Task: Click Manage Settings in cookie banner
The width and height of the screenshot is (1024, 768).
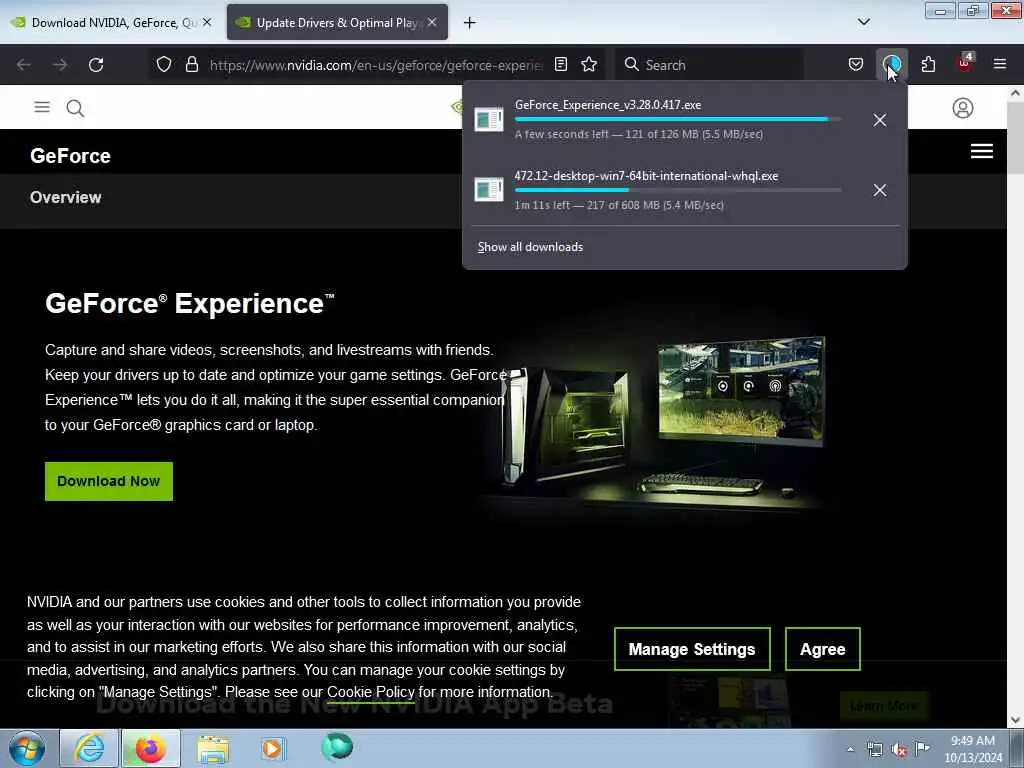Action: pos(692,649)
